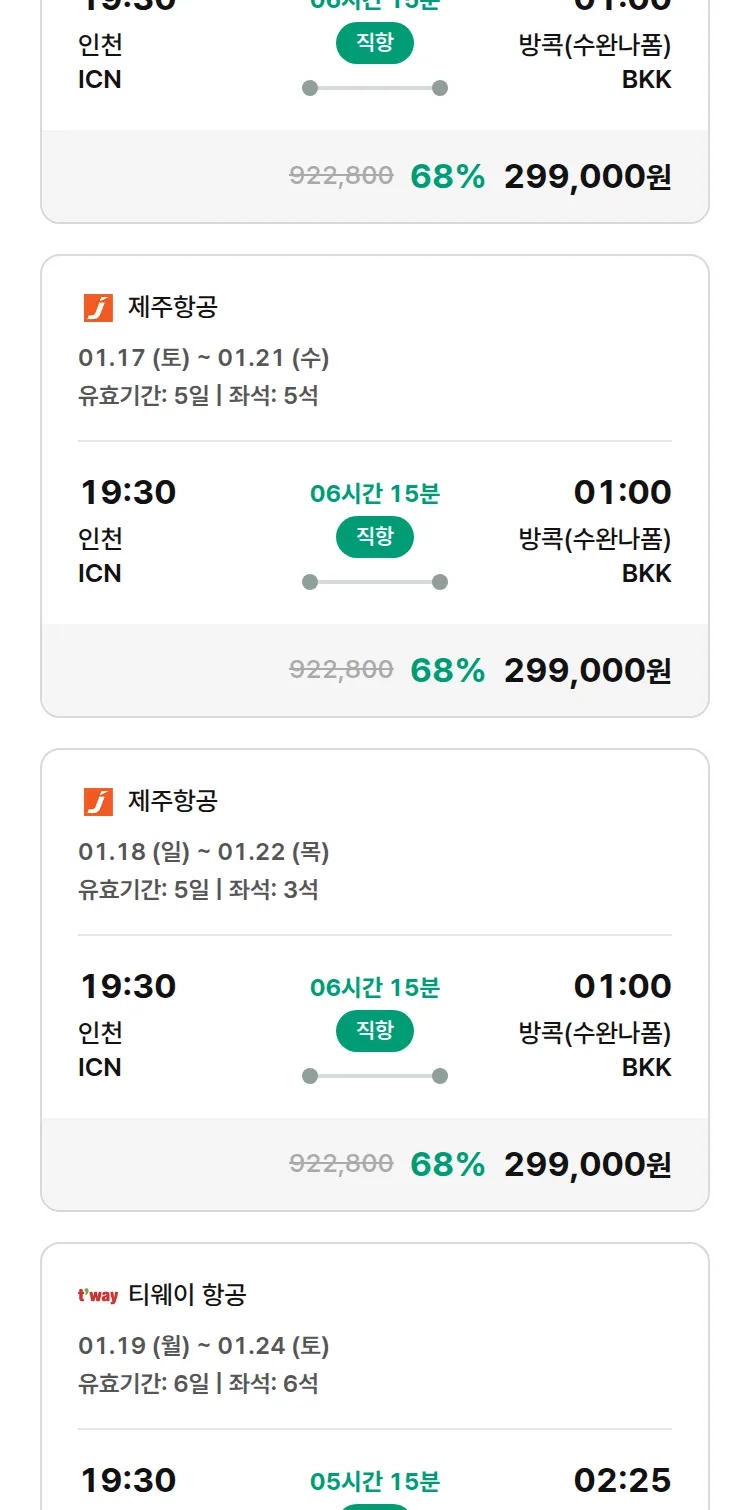This screenshot has width=750, height=1510.
Task: Choose the 299,000원 fare in the topmost card
Action: (587, 177)
